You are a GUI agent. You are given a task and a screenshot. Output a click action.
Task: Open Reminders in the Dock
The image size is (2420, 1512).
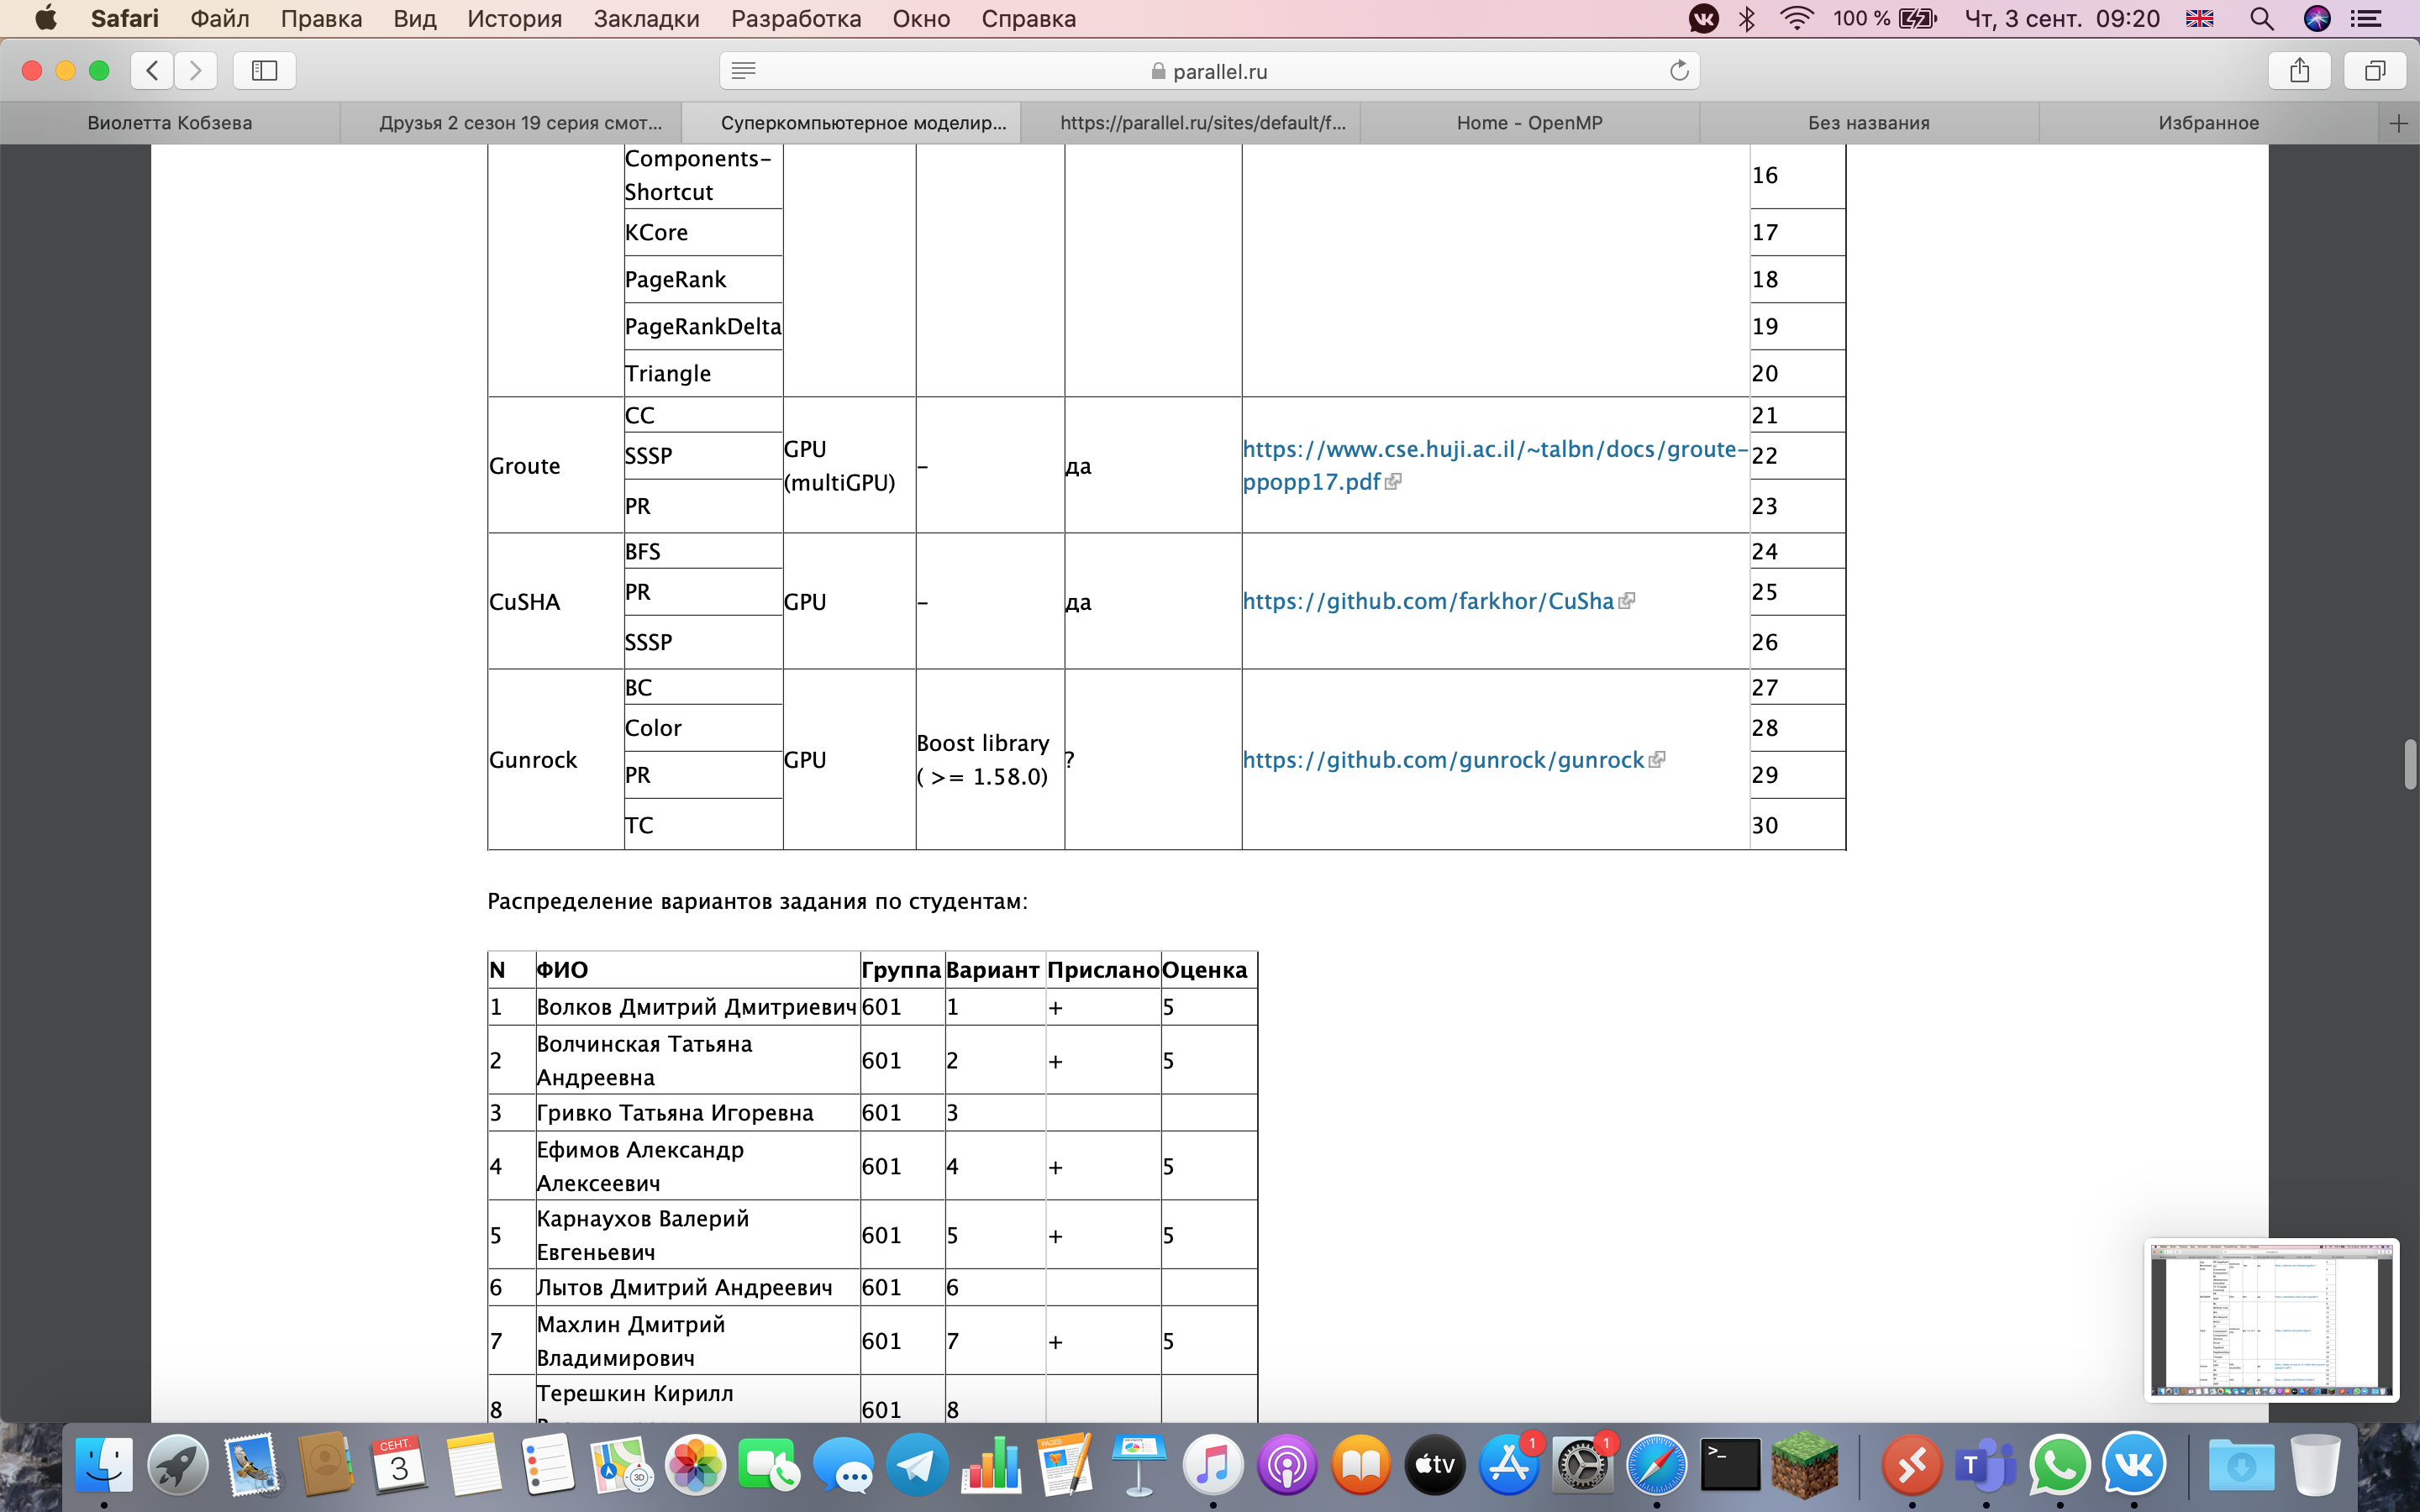pyautogui.click(x=547, y=1466)
